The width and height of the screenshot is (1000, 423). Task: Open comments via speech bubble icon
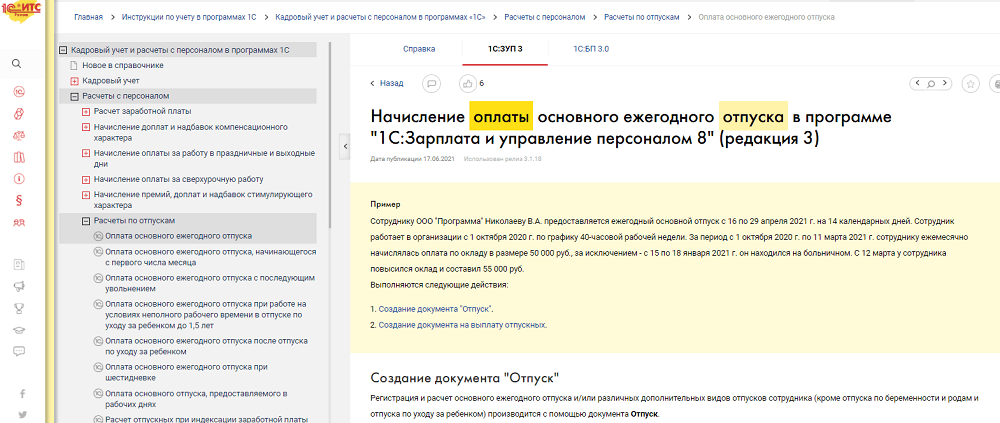431,83
